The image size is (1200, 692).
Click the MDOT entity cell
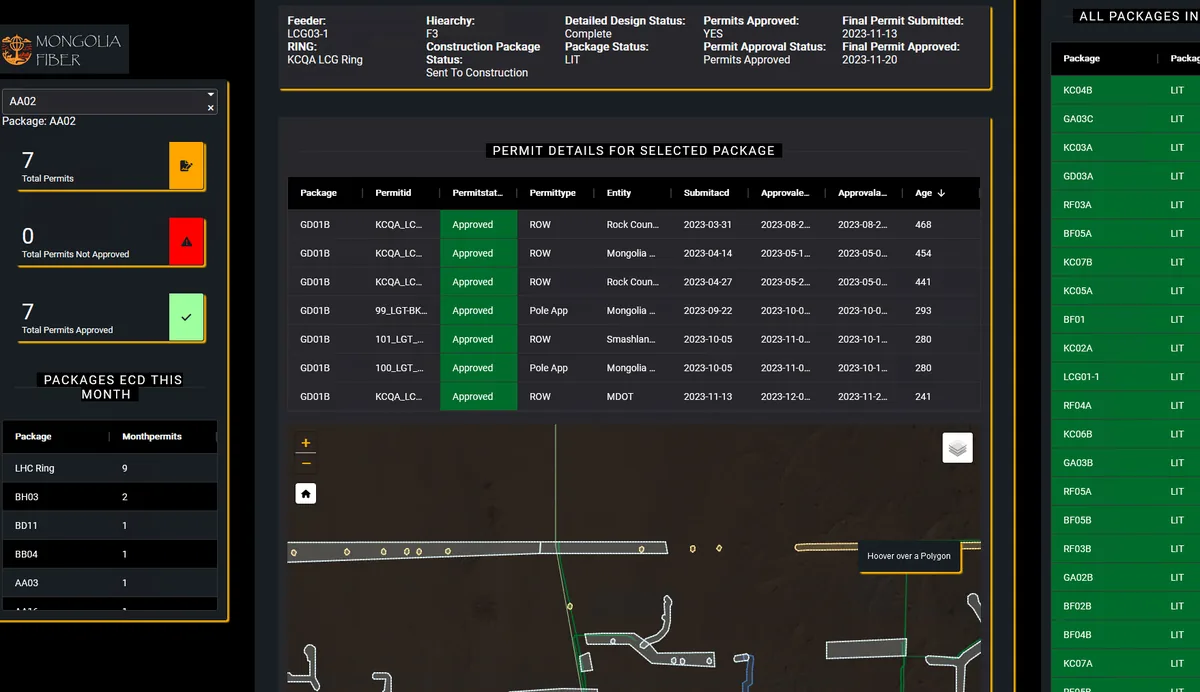[x=632, y=397]
